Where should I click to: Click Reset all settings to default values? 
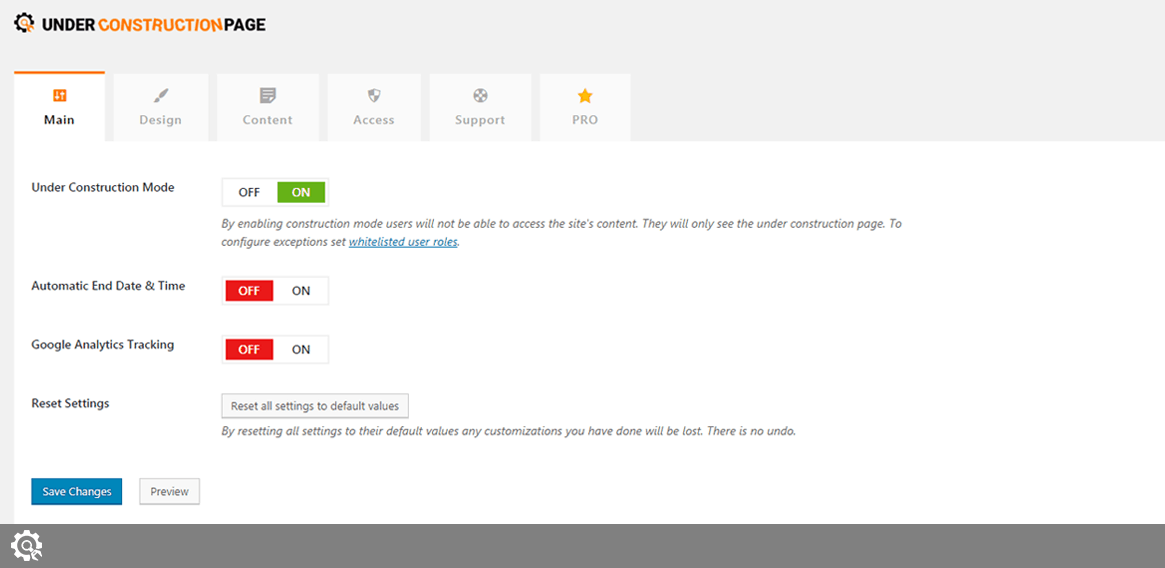click(x=314, y=406)
